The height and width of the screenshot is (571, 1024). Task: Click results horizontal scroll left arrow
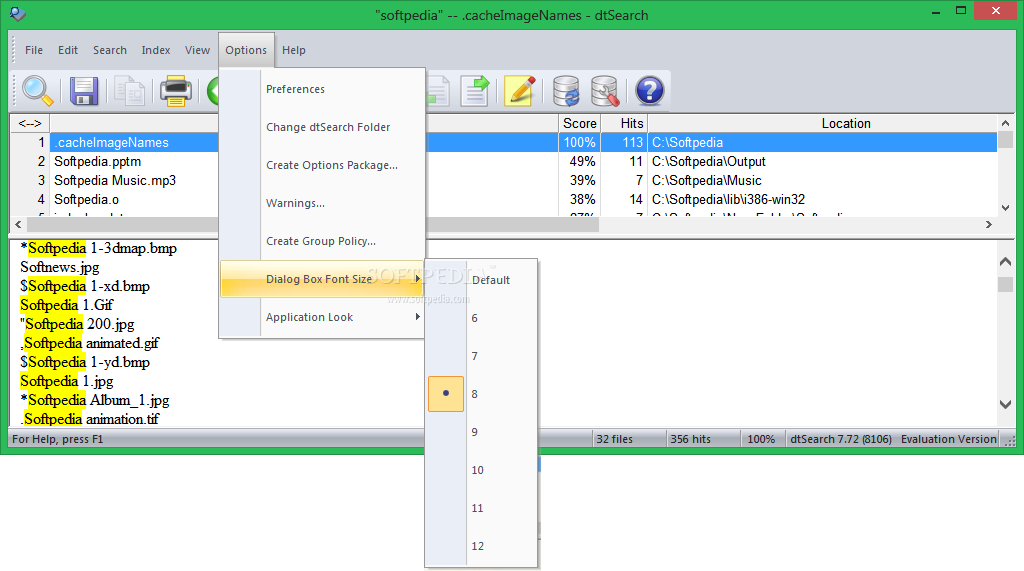[18, 224]
